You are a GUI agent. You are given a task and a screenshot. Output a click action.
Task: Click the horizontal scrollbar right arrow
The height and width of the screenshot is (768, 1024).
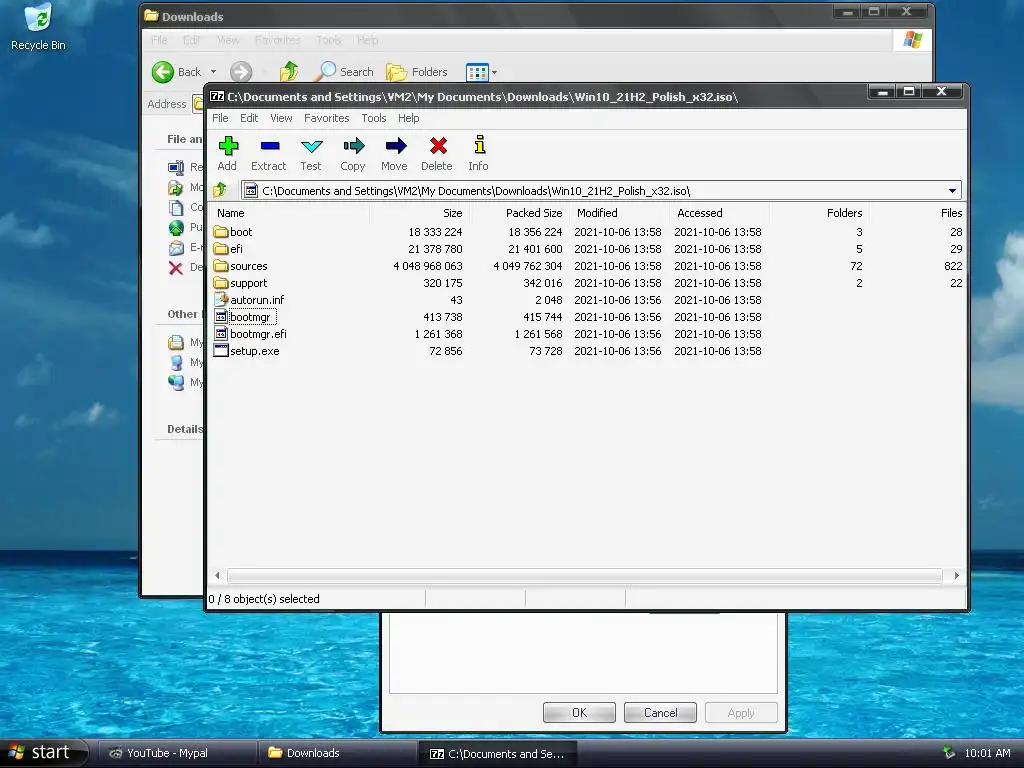tap(956, 575)
